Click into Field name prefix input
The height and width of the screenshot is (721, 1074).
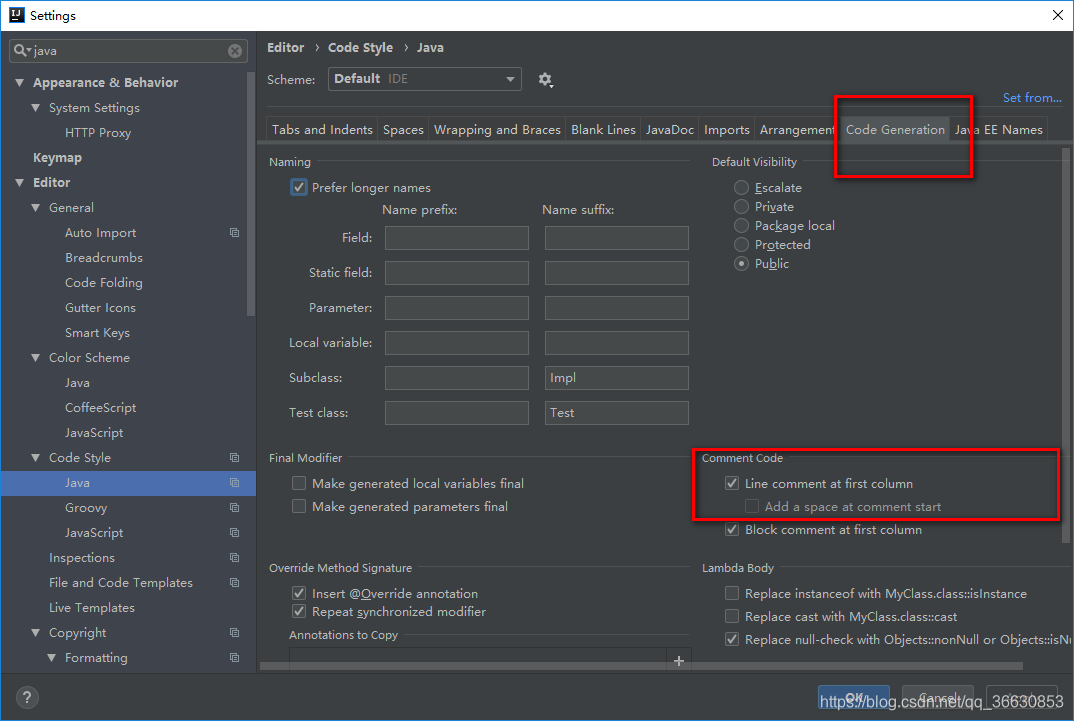coord(457,238)
